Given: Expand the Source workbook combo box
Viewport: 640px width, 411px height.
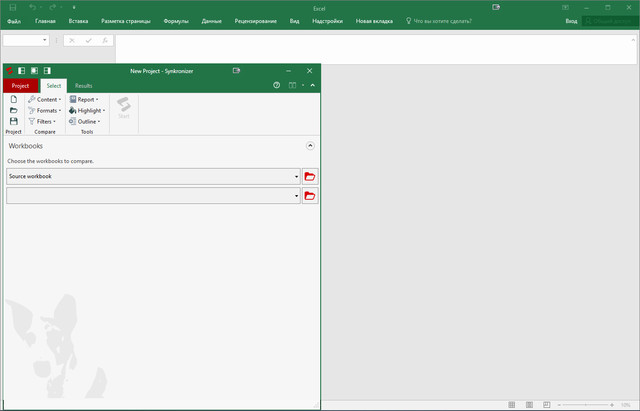Looking at the screenshot, I should (297, 176).
